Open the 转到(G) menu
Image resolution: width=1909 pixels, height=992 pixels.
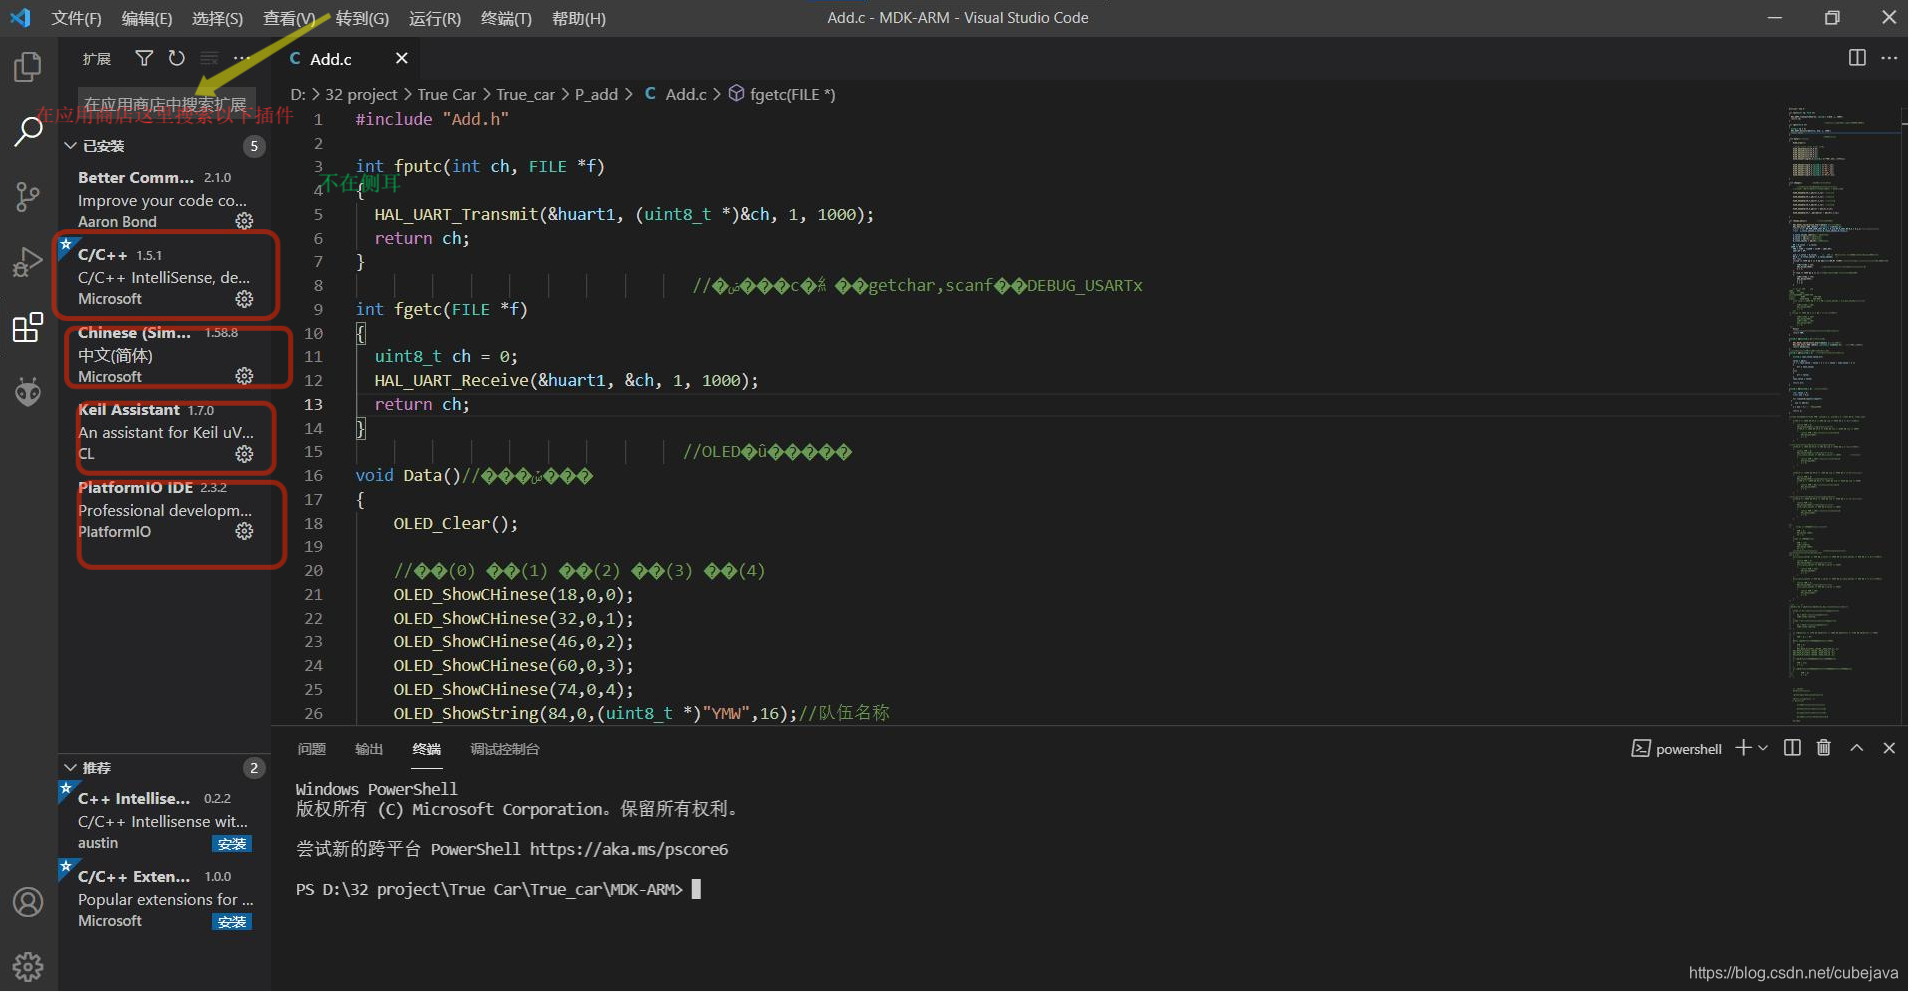coord(362,18)
